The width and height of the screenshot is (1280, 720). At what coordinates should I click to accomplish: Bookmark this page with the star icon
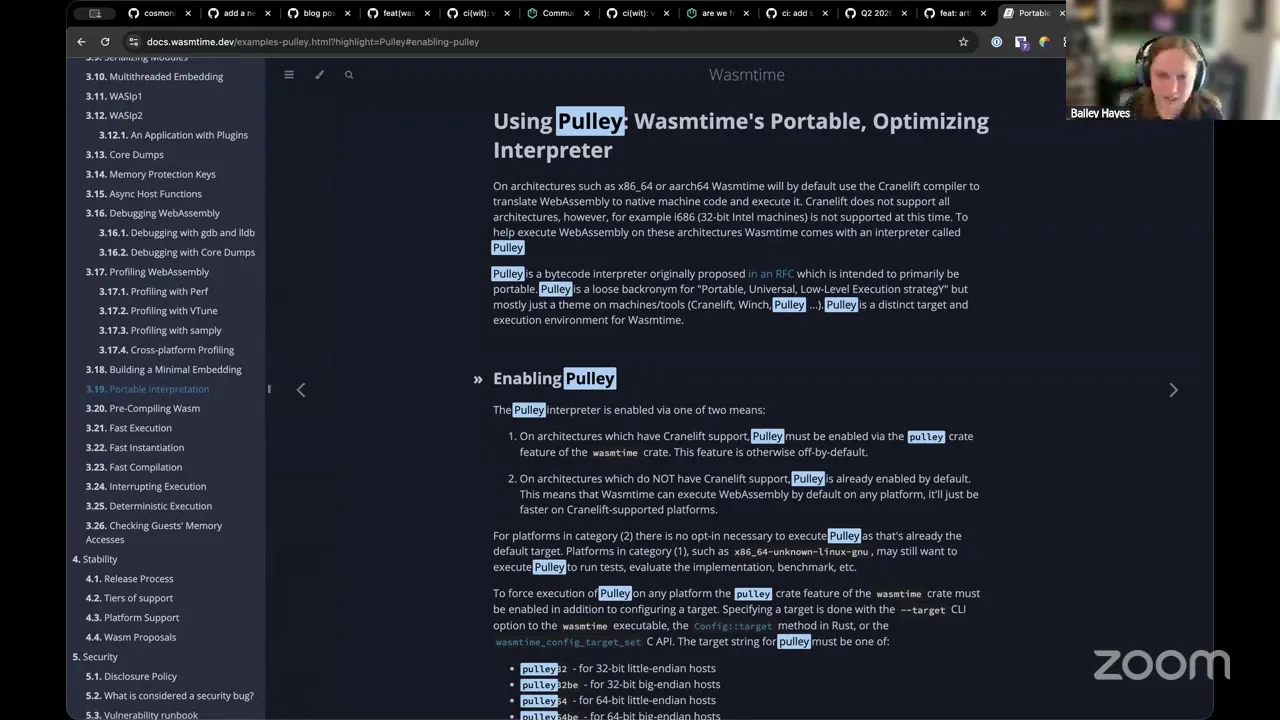964,42
